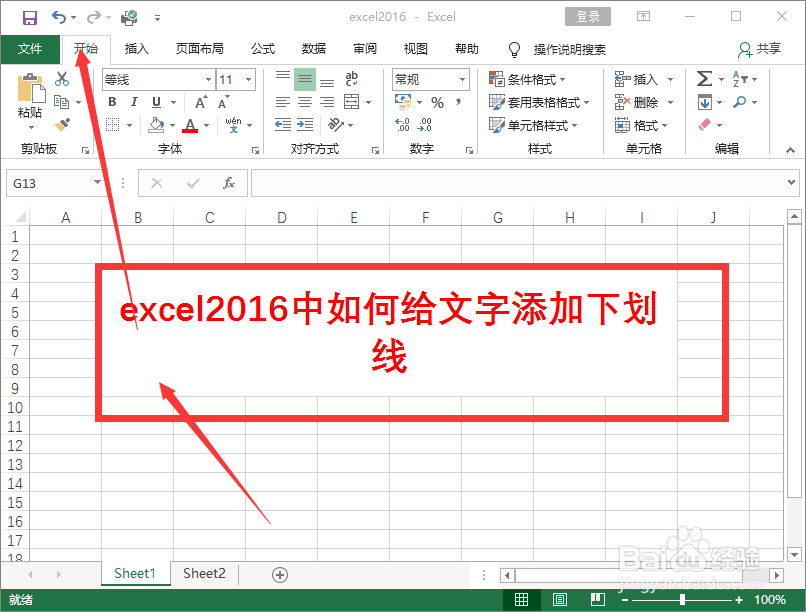Image resolution: width=806 pixels, height=612 pixels.
Task: Open 套用表格格式 table format menu
Action: coord(539,102)
